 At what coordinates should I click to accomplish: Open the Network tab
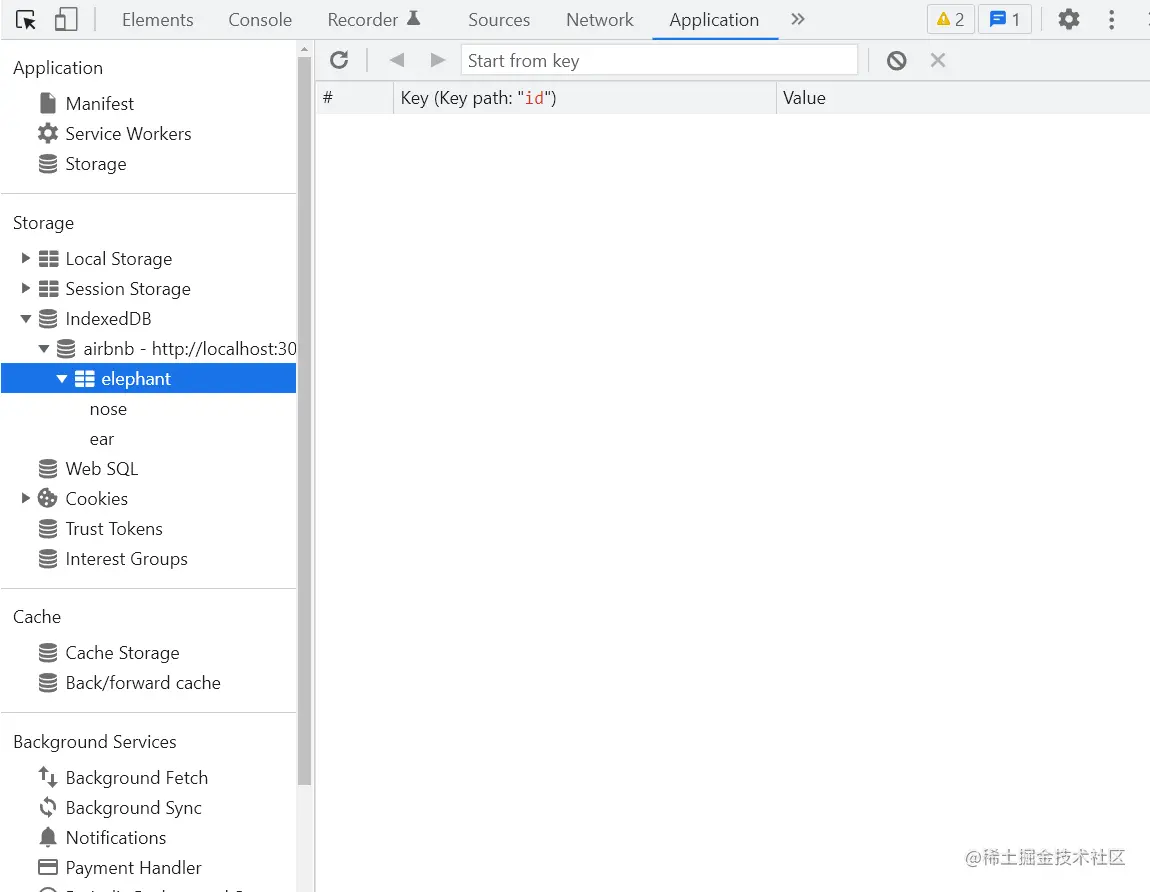pyautogui.click(x=599, y=20)
